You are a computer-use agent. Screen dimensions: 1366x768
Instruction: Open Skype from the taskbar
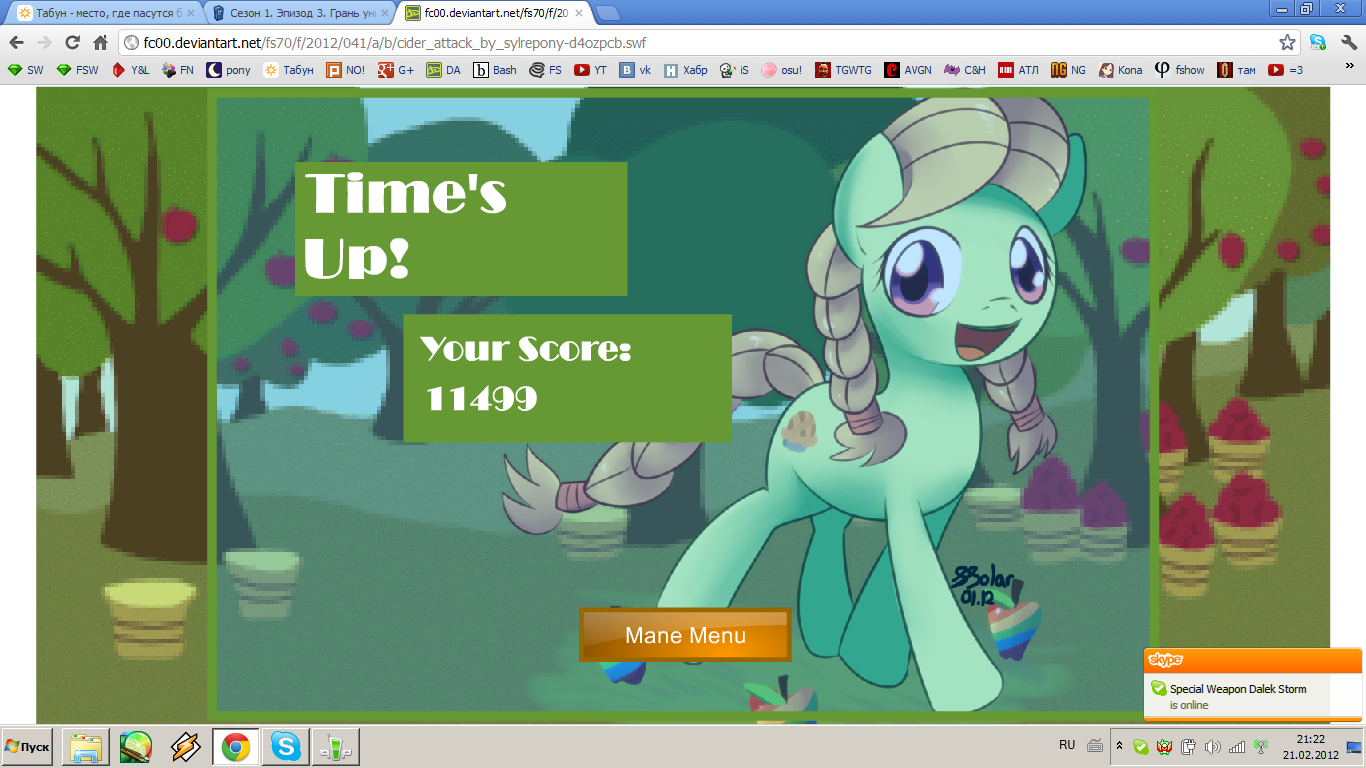[x=286, y=747]
